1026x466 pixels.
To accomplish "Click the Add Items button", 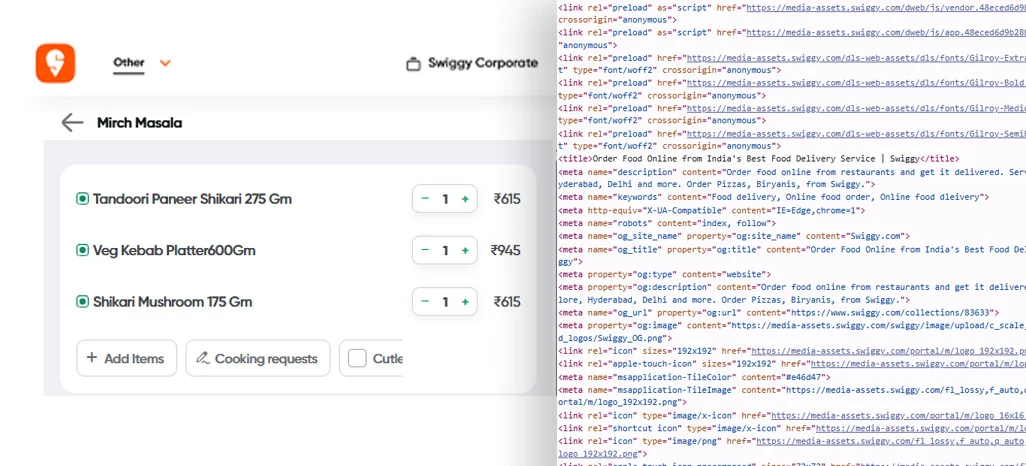I will point(126,358).
